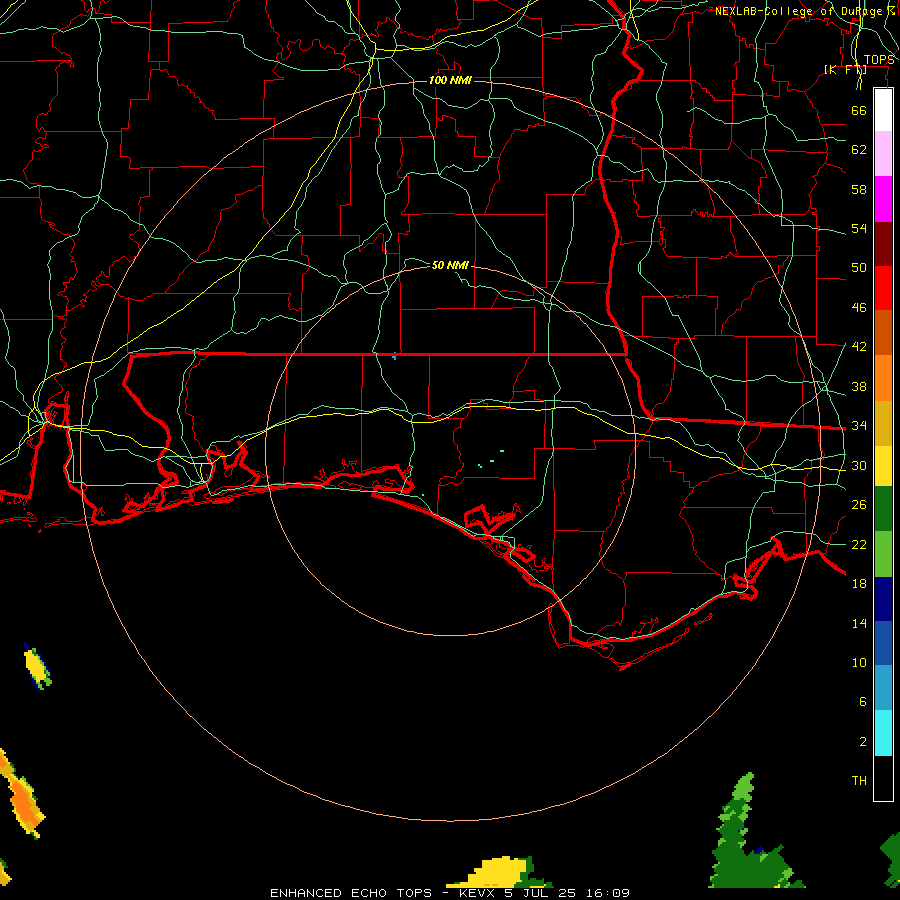
Task: Click the small yellow echo at far left
Action: [x=37, y=666]
